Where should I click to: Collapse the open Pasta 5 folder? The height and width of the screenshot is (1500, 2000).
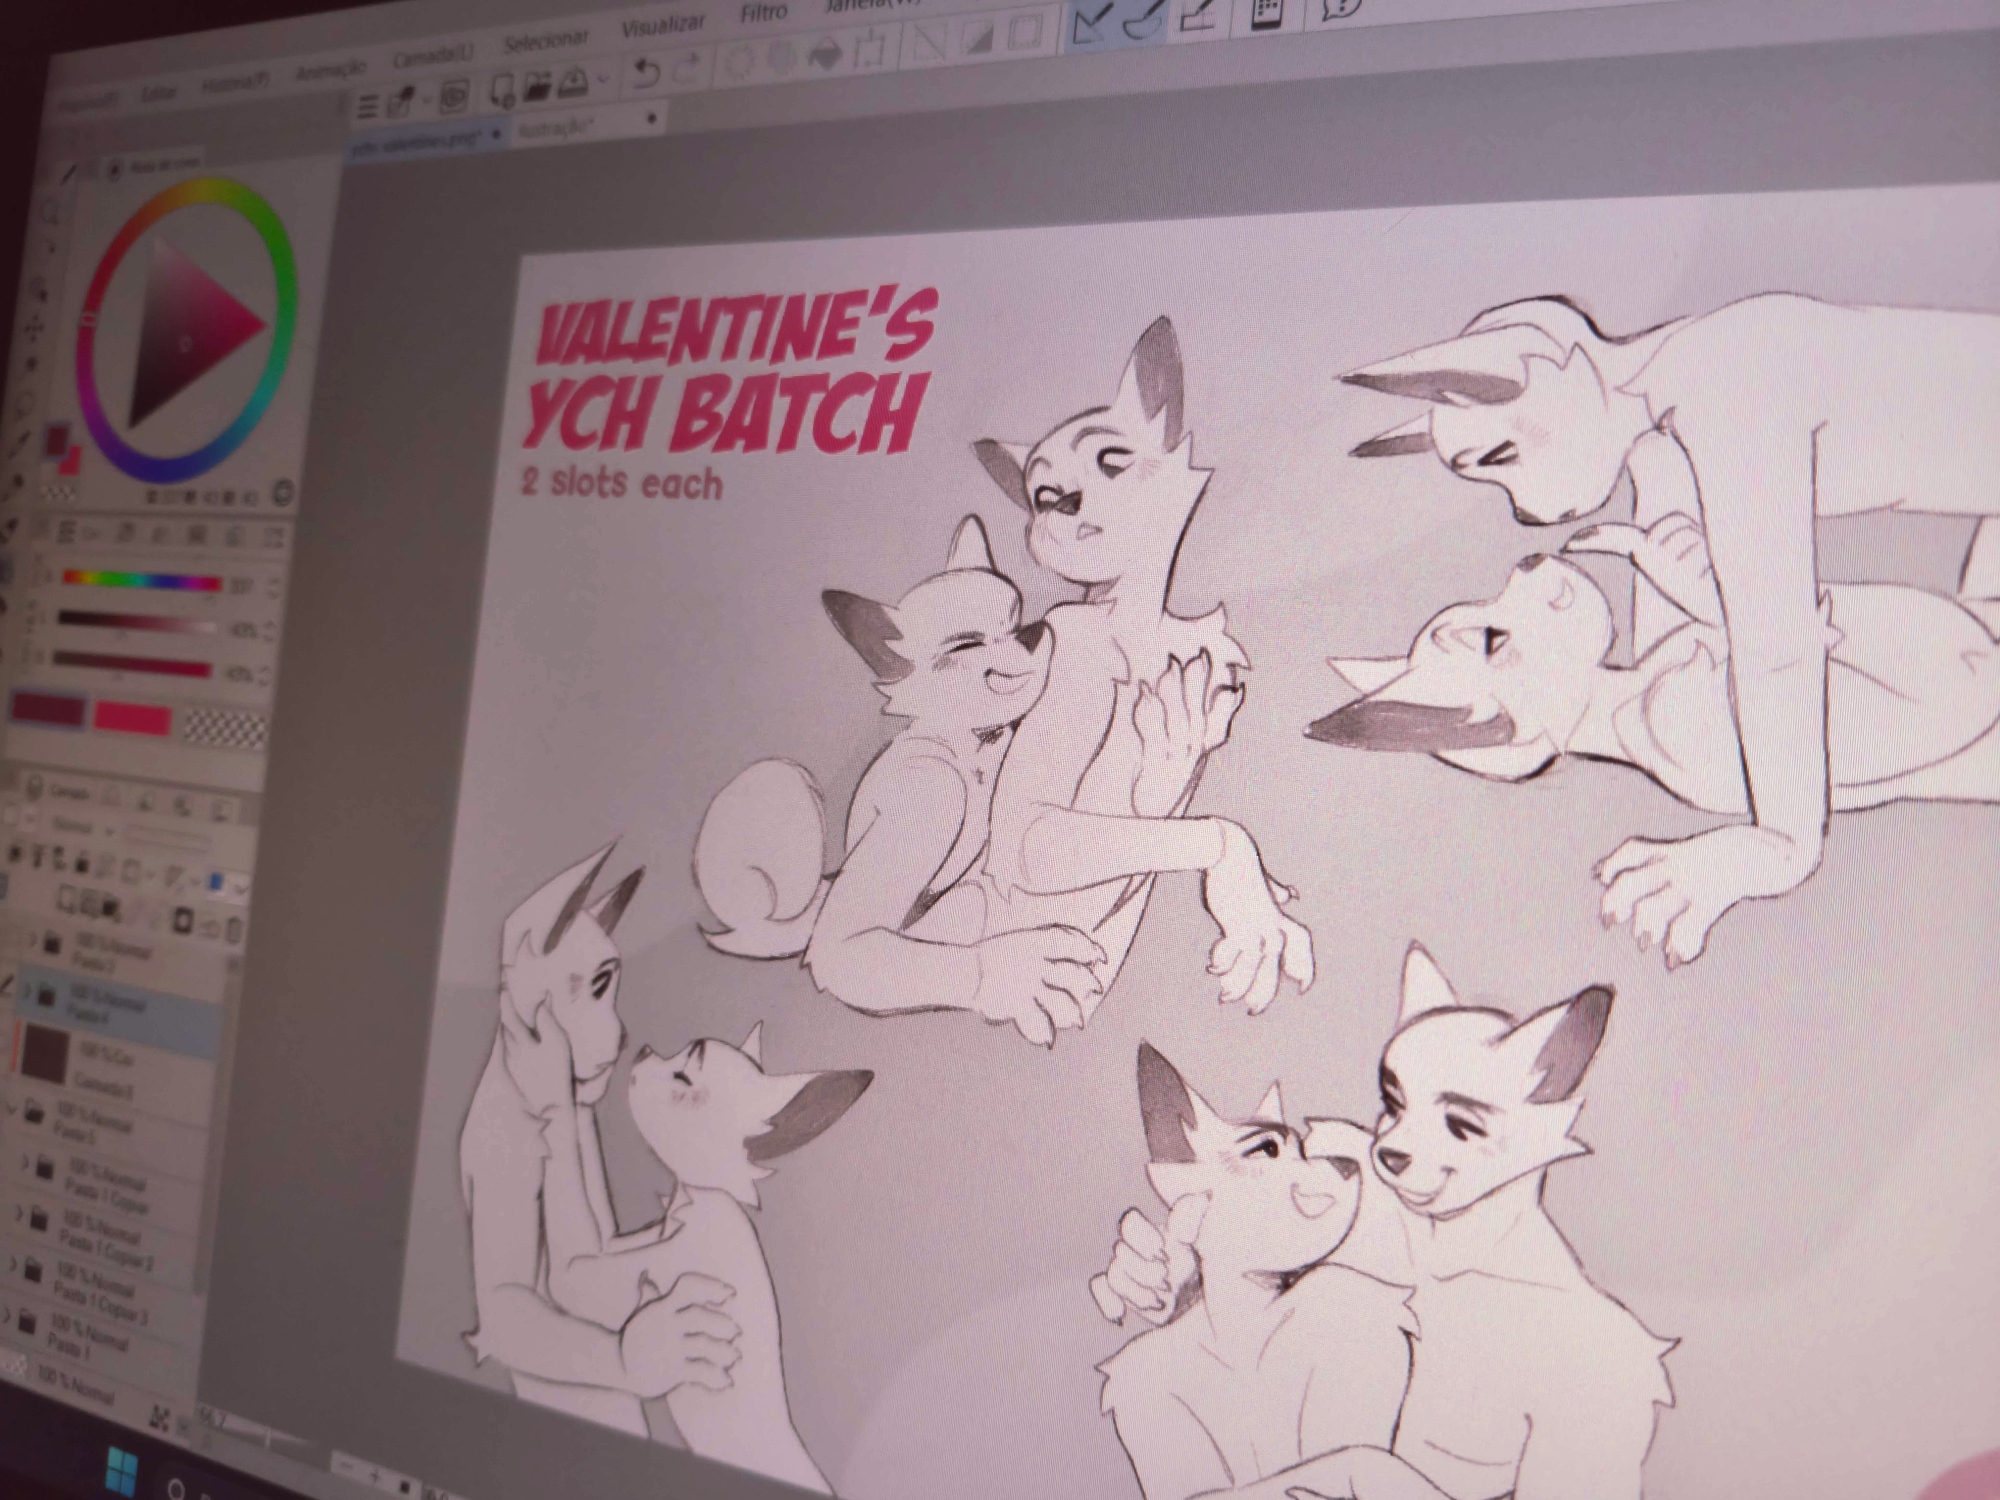(x=12, y=1108)
